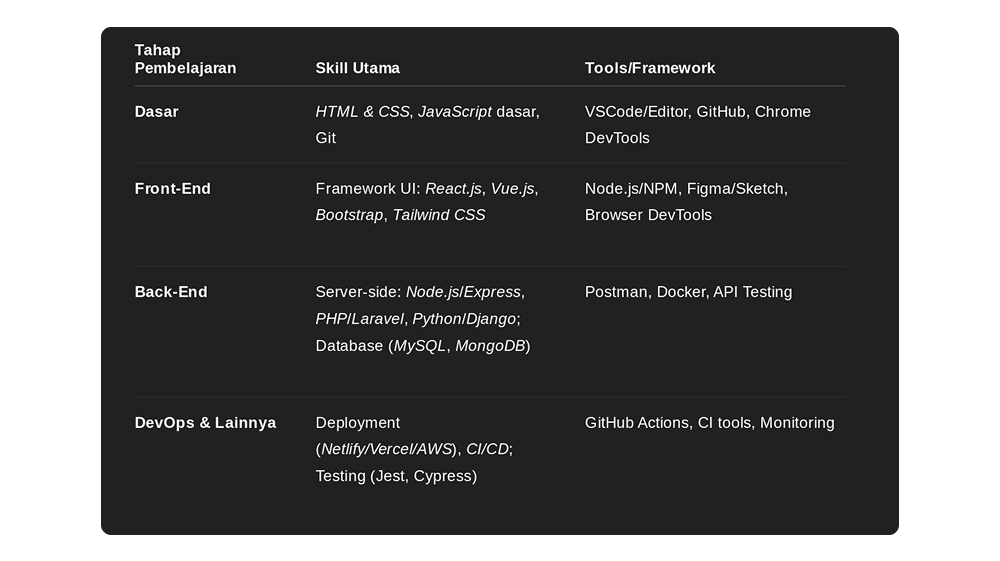Click the Front-End row label
This screenshot has width=1000, height=561.
(x=172, y=189)
